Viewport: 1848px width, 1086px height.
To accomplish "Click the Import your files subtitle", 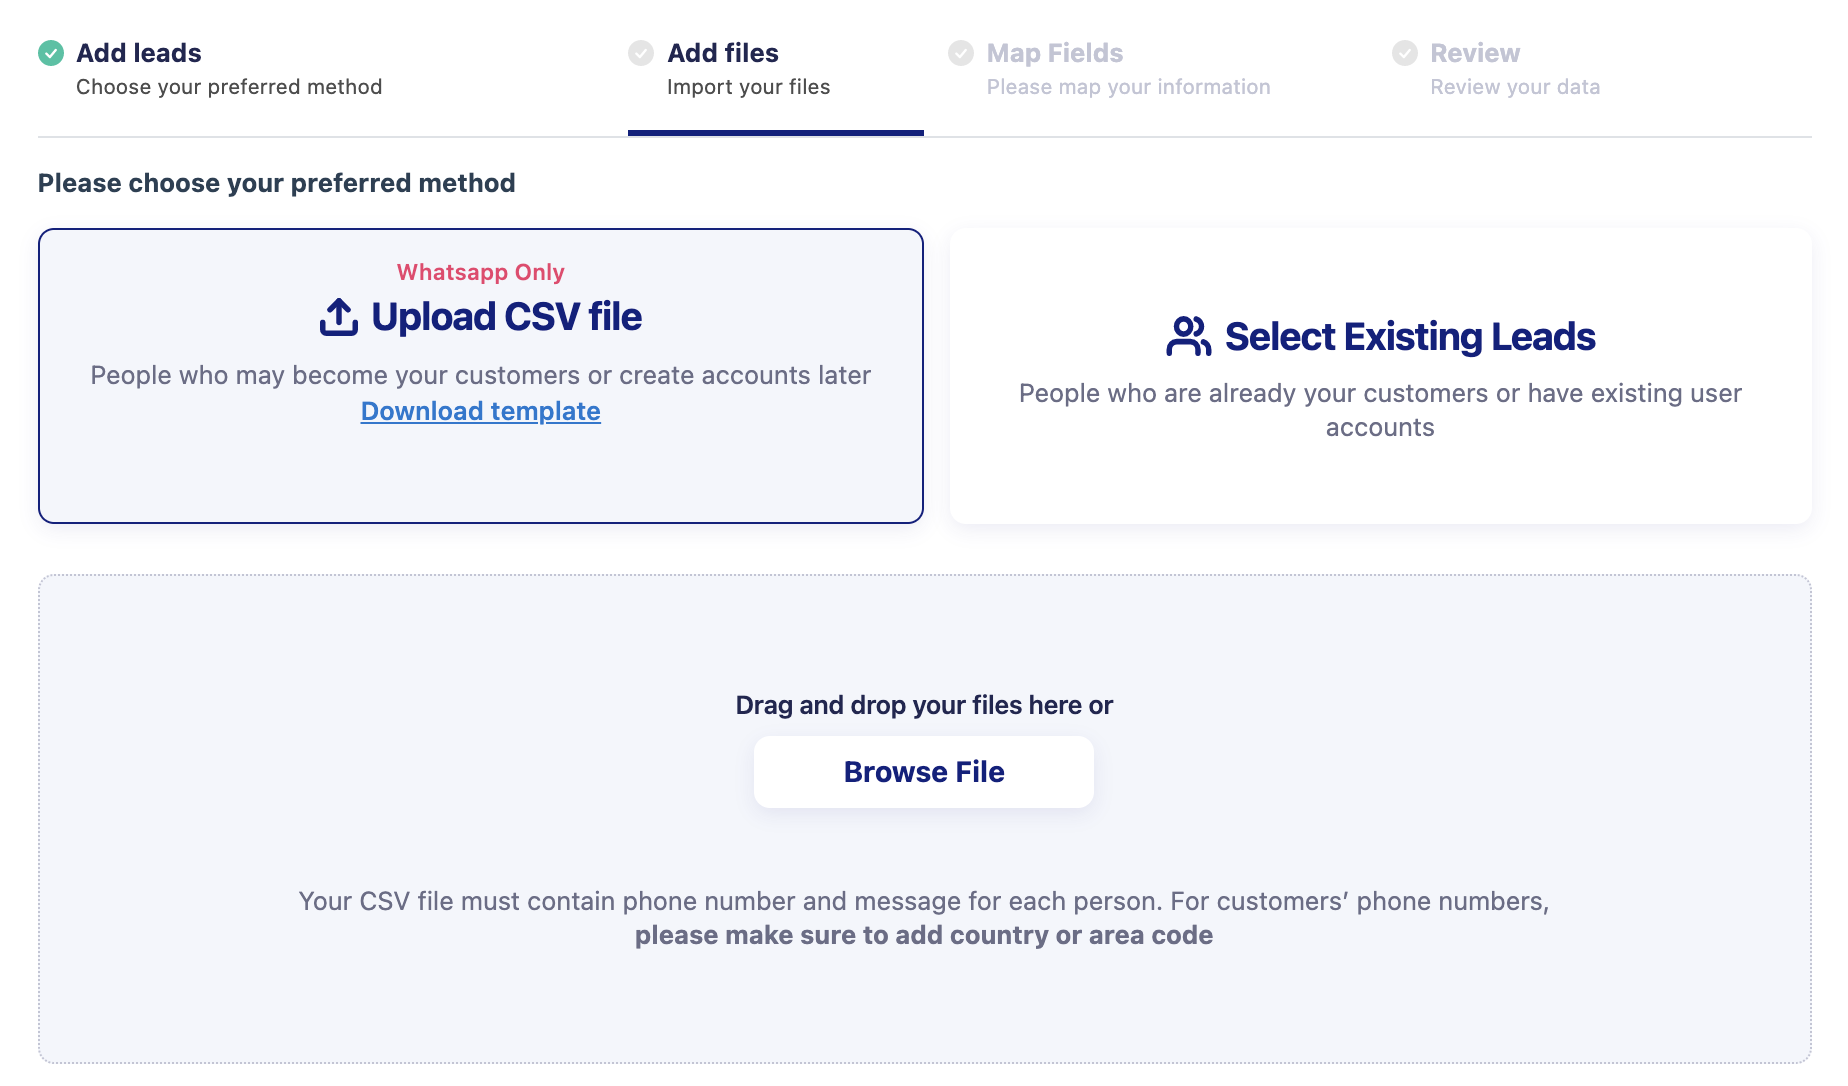I will point(749,87).
